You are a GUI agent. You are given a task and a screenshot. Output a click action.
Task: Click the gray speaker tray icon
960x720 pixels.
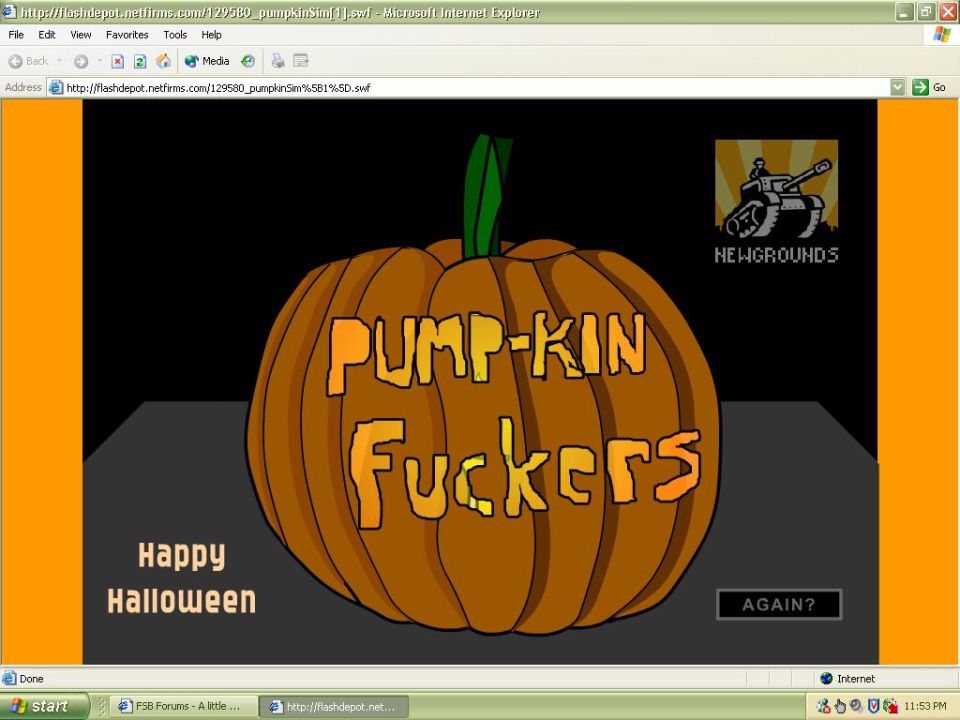click(x=857, y=706)
